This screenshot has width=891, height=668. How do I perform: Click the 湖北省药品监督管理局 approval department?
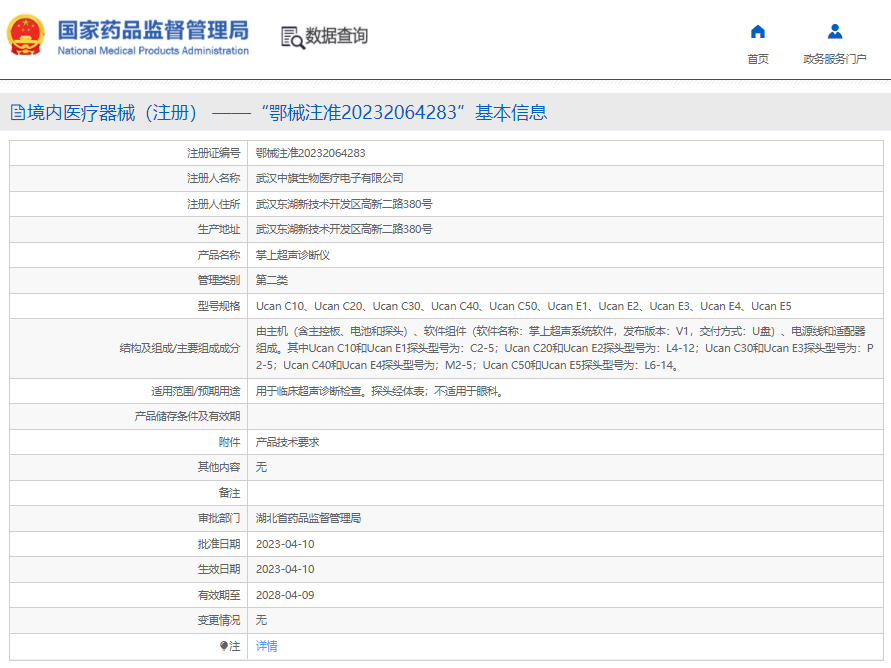[x=309, y=518]
